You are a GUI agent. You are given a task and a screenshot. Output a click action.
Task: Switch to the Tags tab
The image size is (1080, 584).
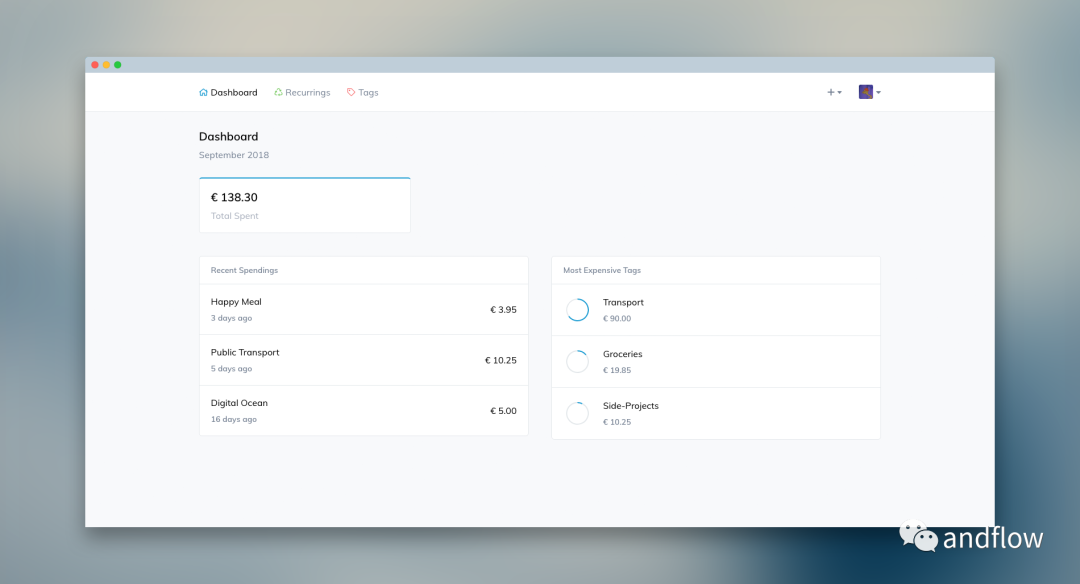coord(368,92)
